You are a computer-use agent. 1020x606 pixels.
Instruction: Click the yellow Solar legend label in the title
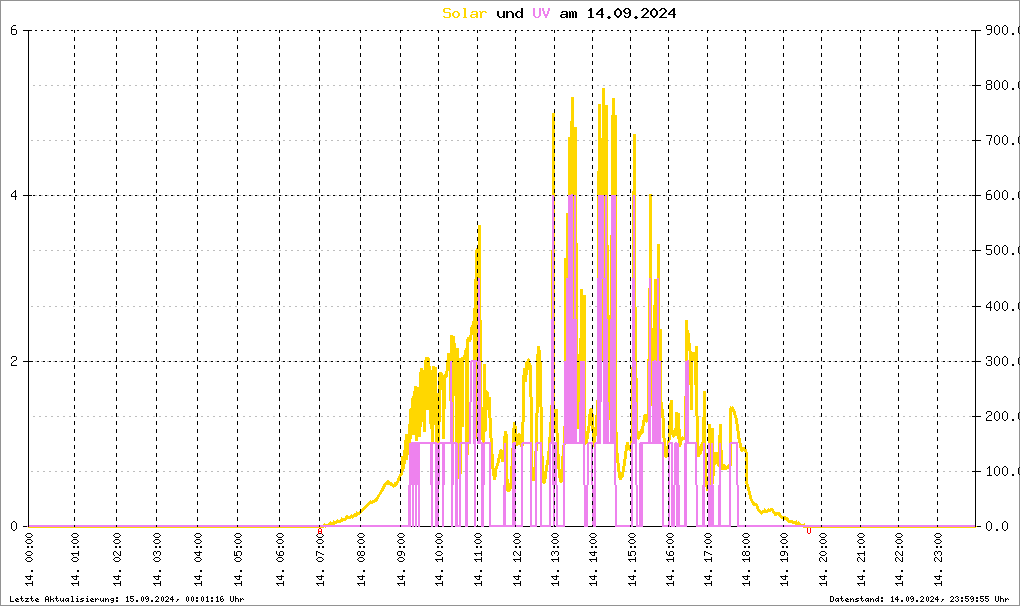(x=465, y=13)
